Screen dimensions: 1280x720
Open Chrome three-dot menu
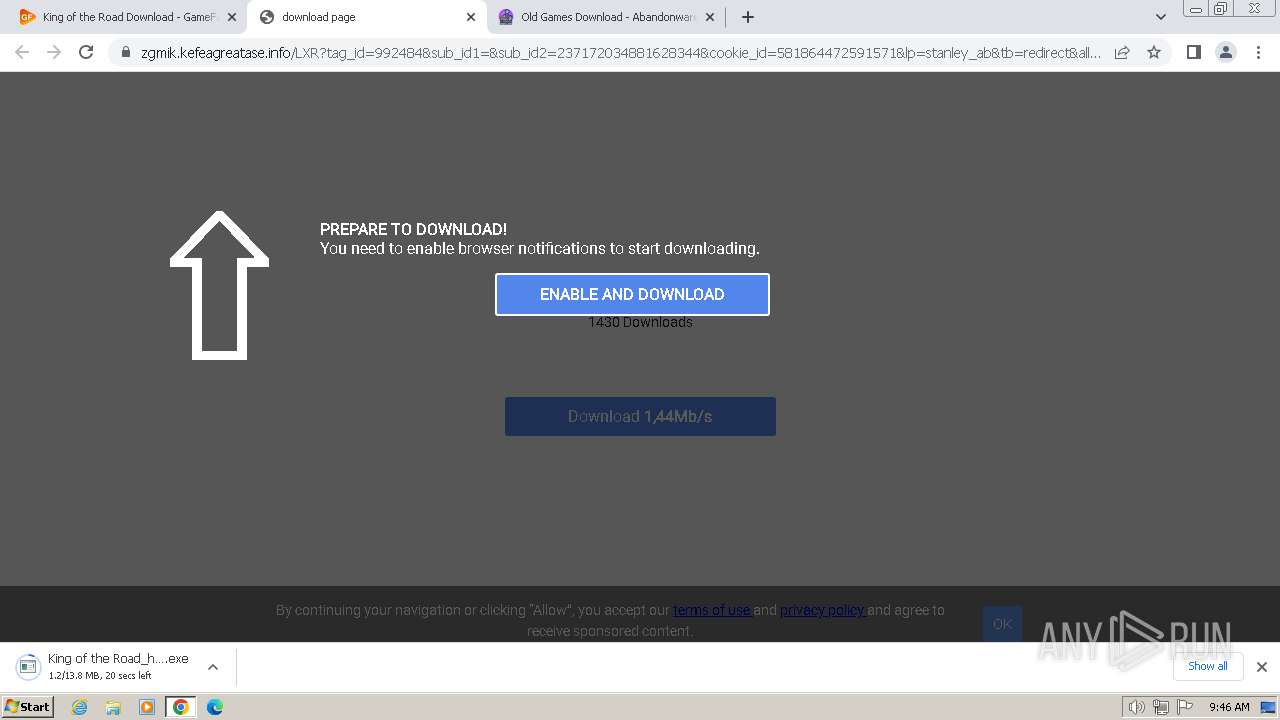click(x=1258, y=52)
